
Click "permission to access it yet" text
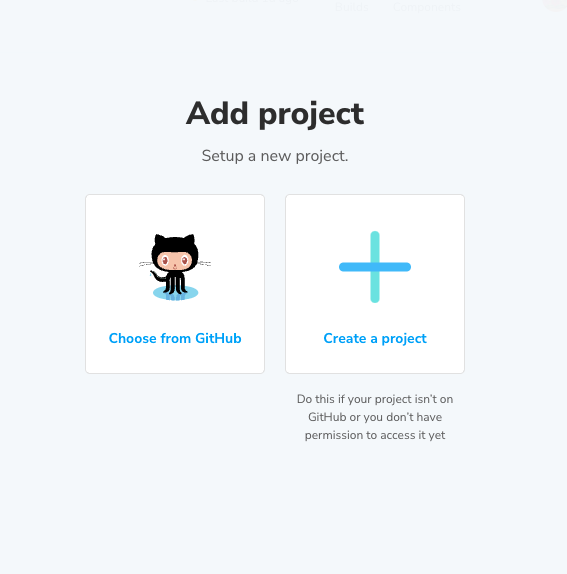tap(375, 435)
